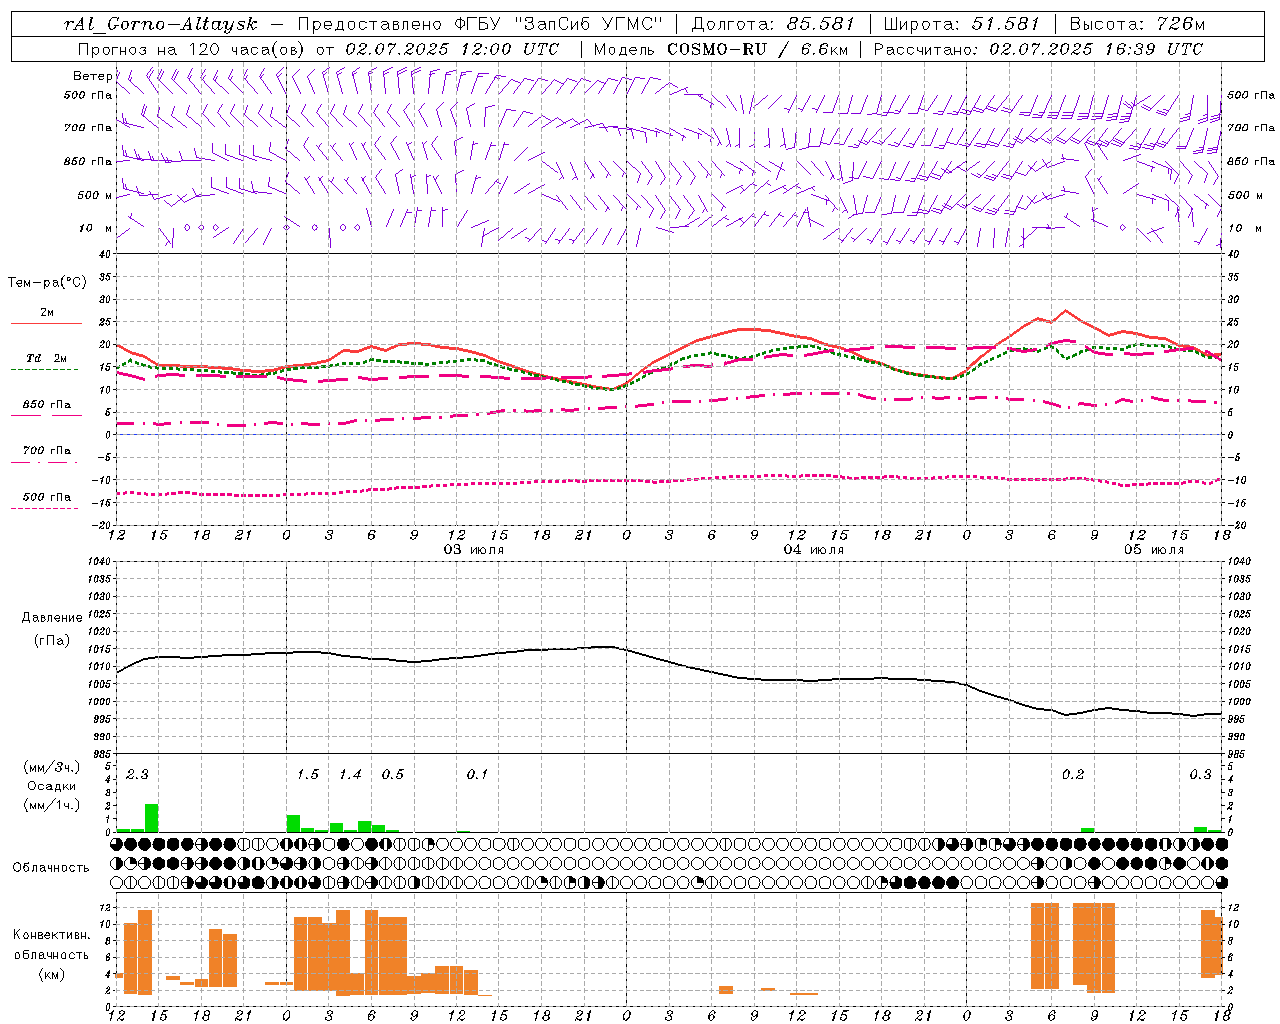
Task: Click the 'Тем-ра(°C)' temperature panel label
Action: 47,283
